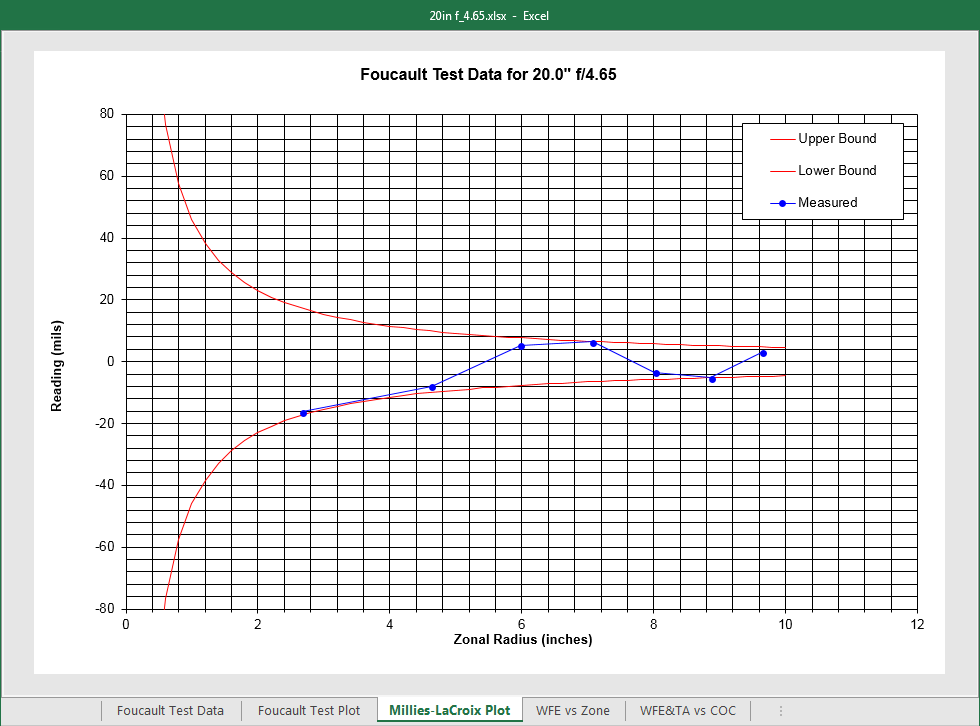Click the sheet tab bar three-dot handle
980x726 pixels.
780,710
